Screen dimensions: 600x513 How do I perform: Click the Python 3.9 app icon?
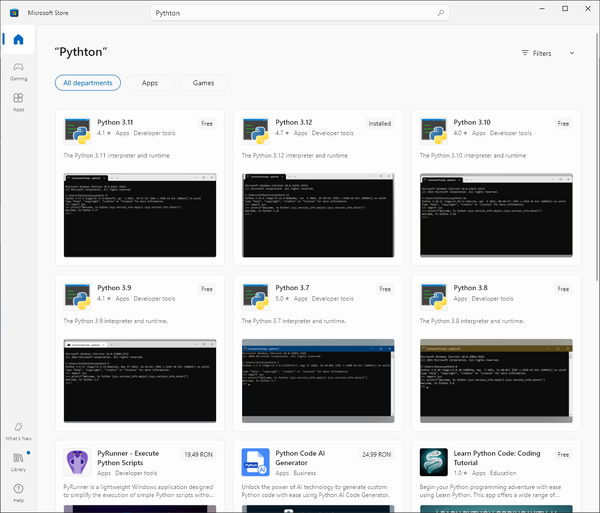(77, 296)
